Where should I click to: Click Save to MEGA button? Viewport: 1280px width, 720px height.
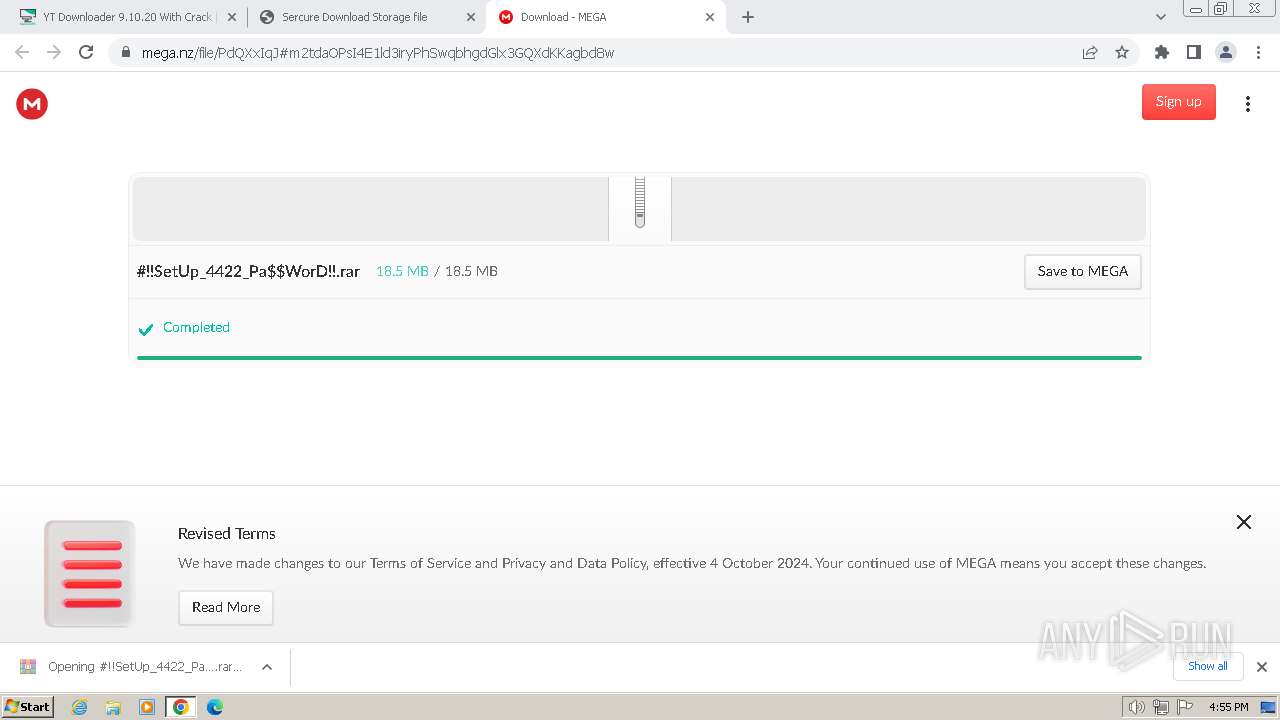tap(1082, 271)
